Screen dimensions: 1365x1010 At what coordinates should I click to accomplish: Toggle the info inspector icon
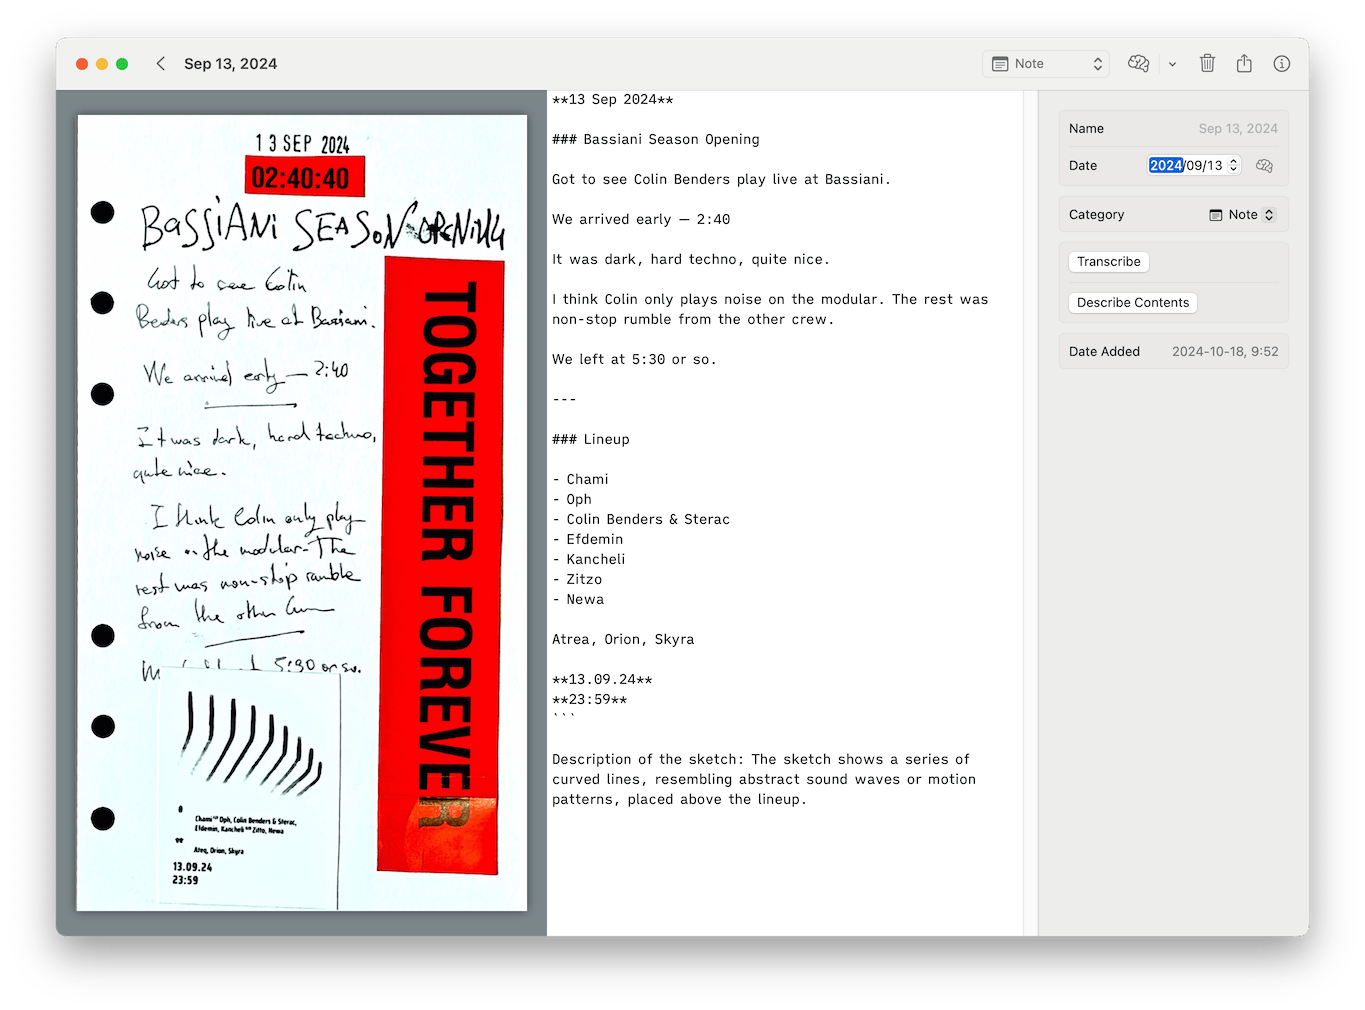point(1281,64)
